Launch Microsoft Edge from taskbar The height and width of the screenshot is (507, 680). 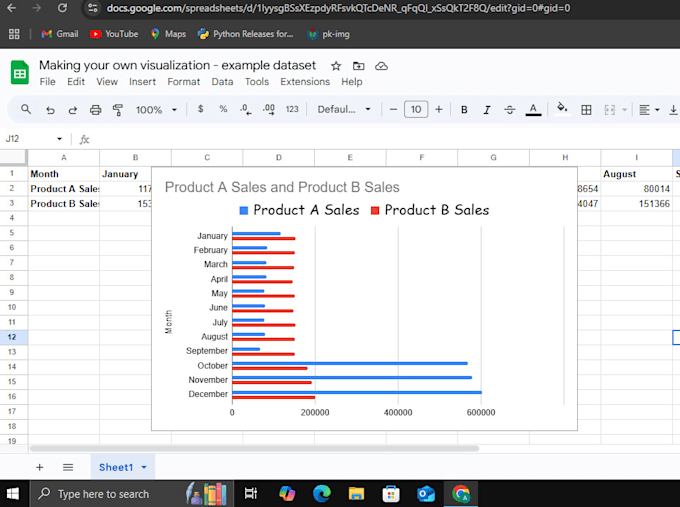click(x=321, y=494)
